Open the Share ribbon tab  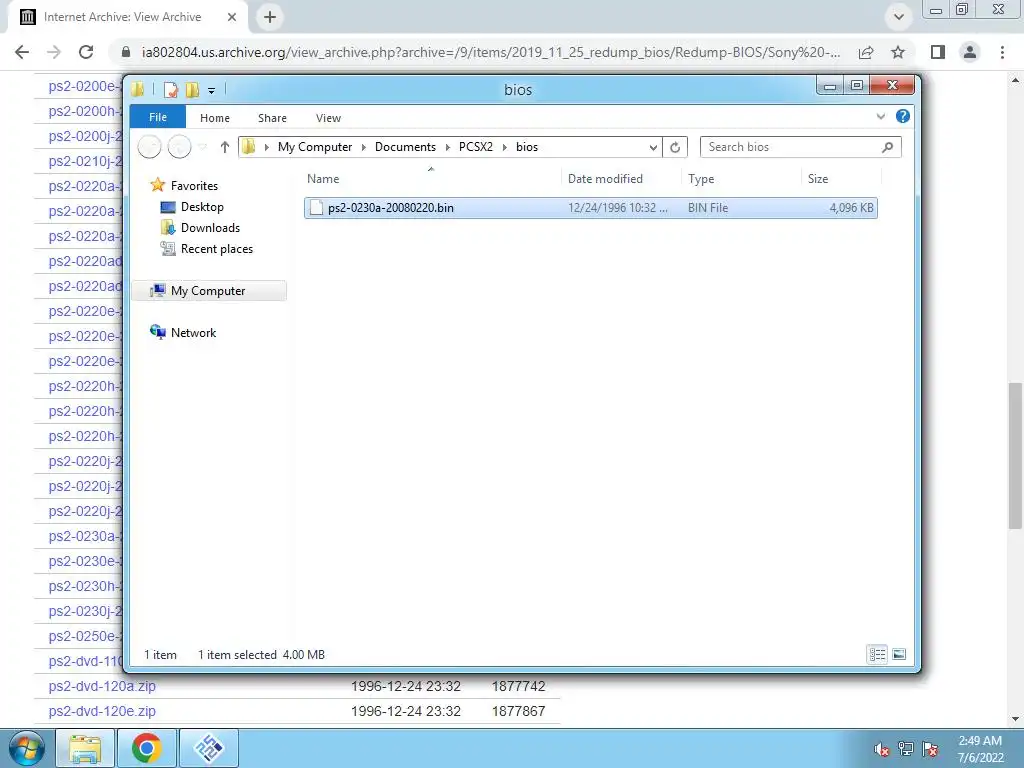click(x=272, y=118)
